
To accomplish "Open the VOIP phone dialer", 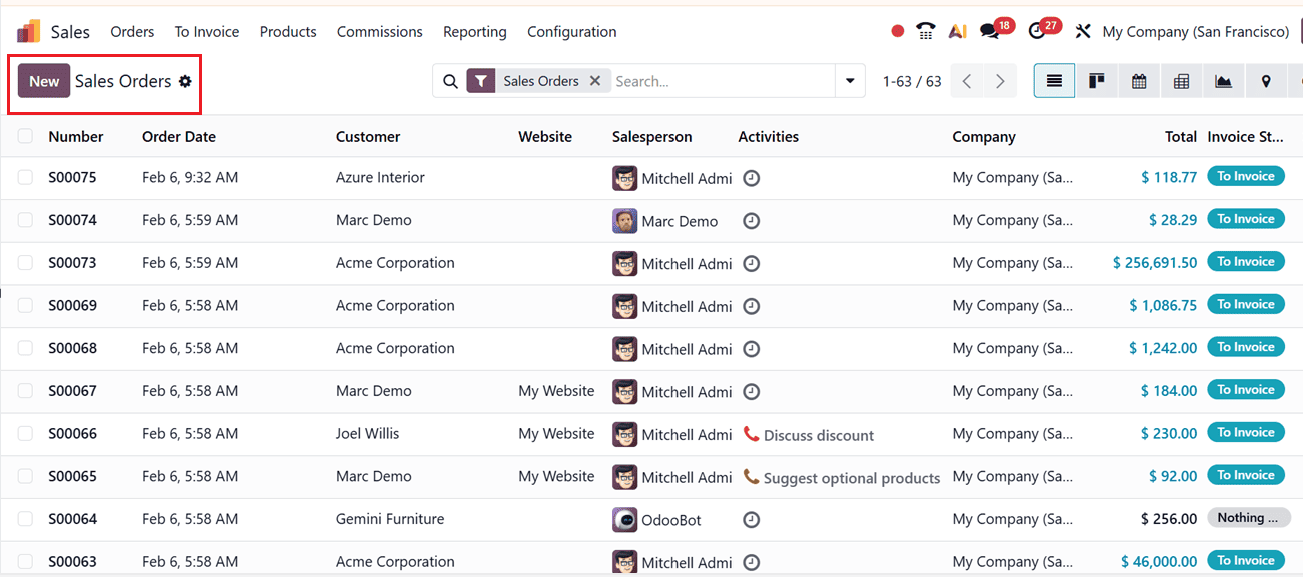I will coord(925,31).
